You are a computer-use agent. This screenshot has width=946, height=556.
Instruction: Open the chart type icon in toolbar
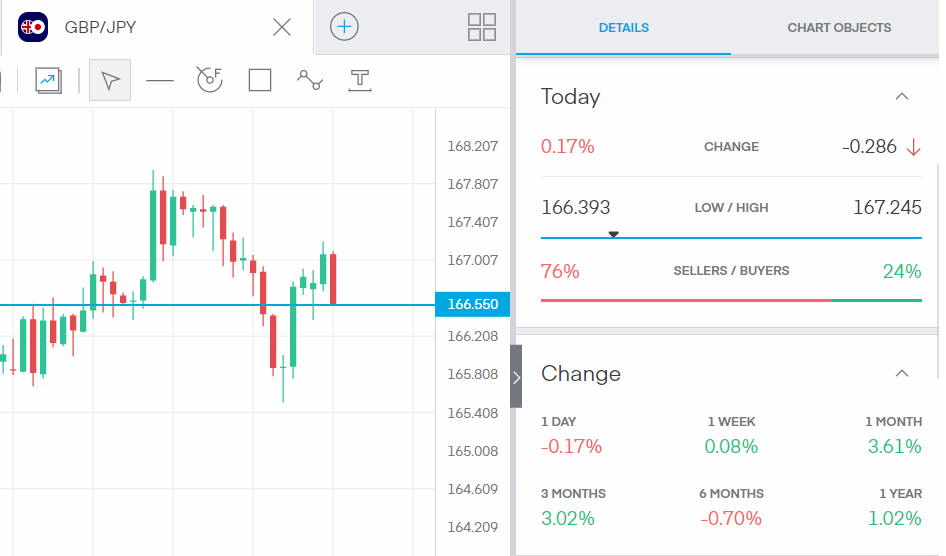48,80
